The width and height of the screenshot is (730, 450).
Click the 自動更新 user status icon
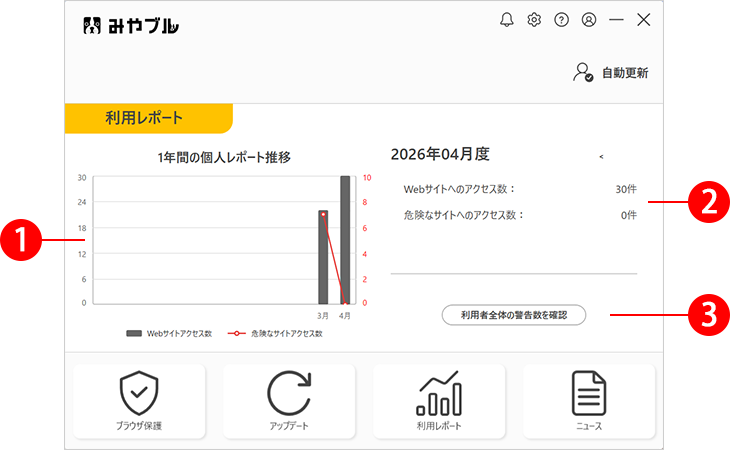pos(583,73)
